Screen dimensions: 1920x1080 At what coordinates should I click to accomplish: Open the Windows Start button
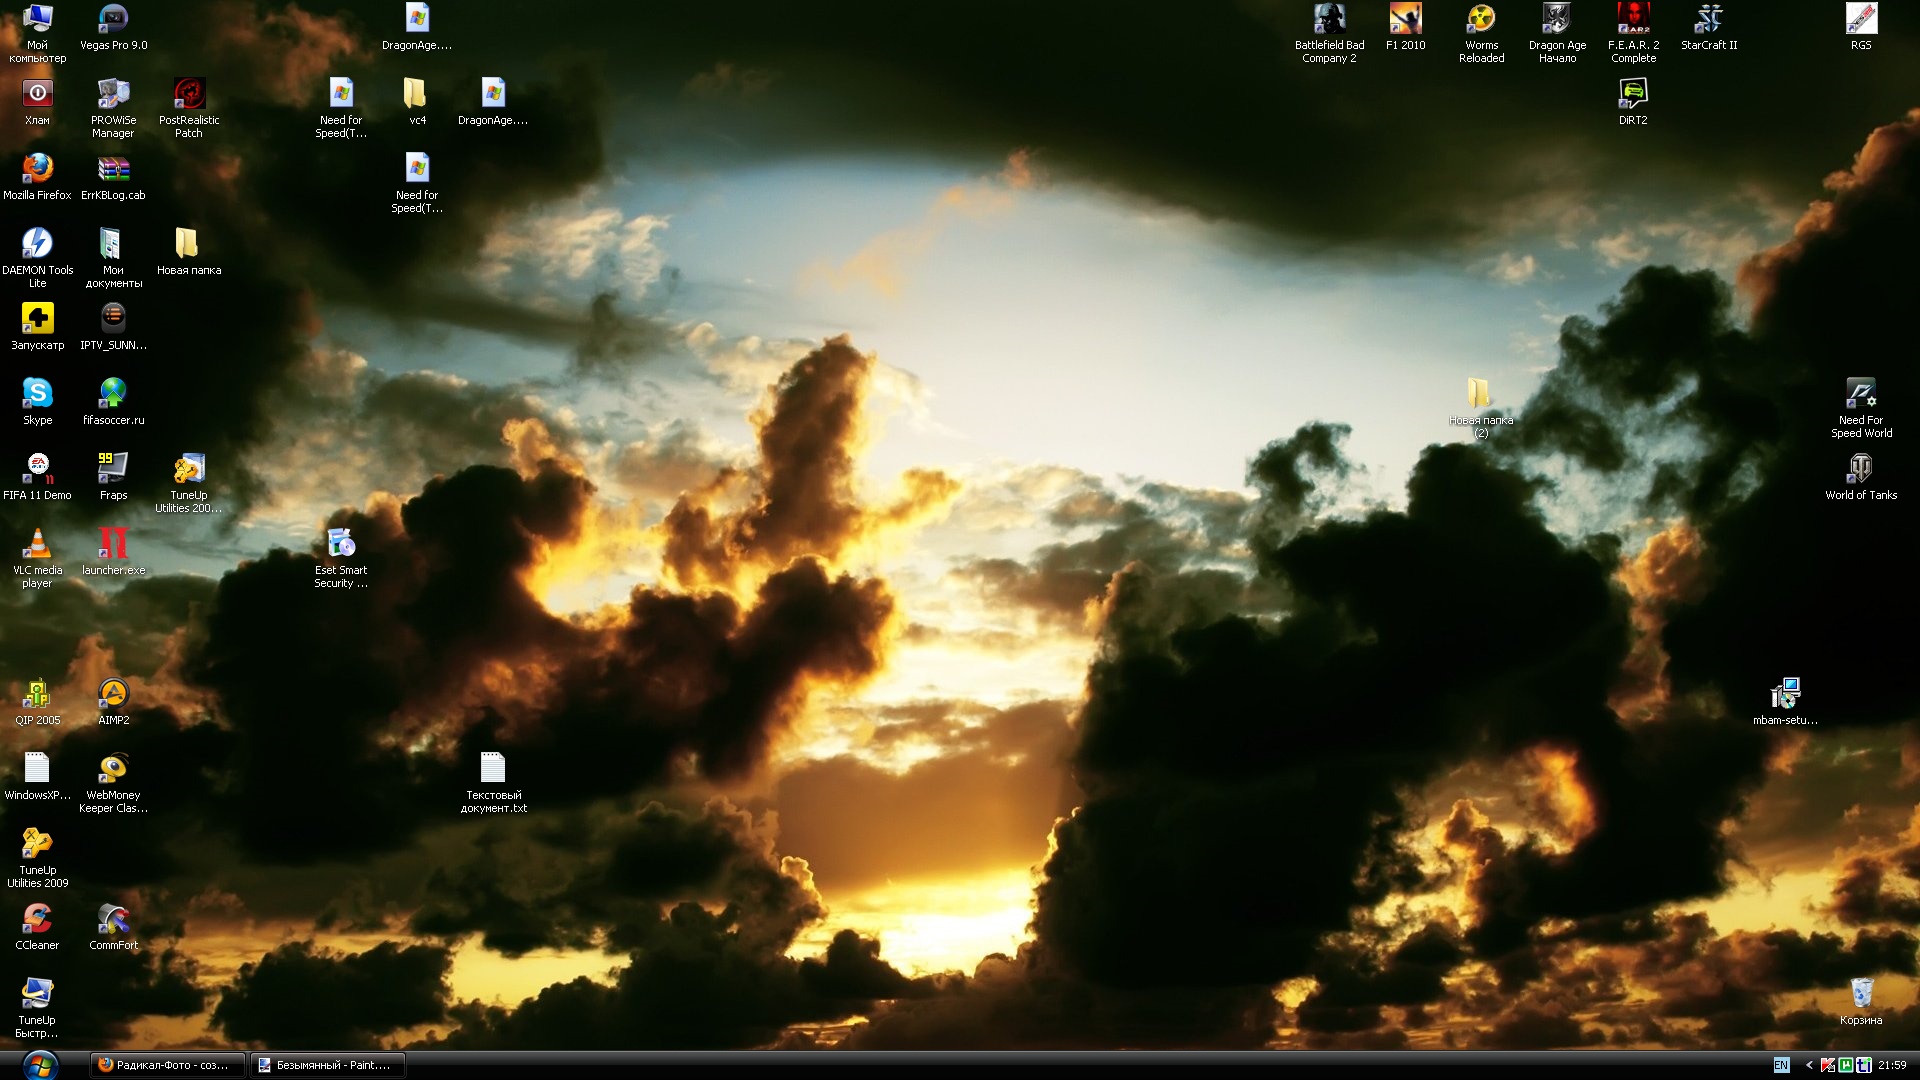[40, 1065]
